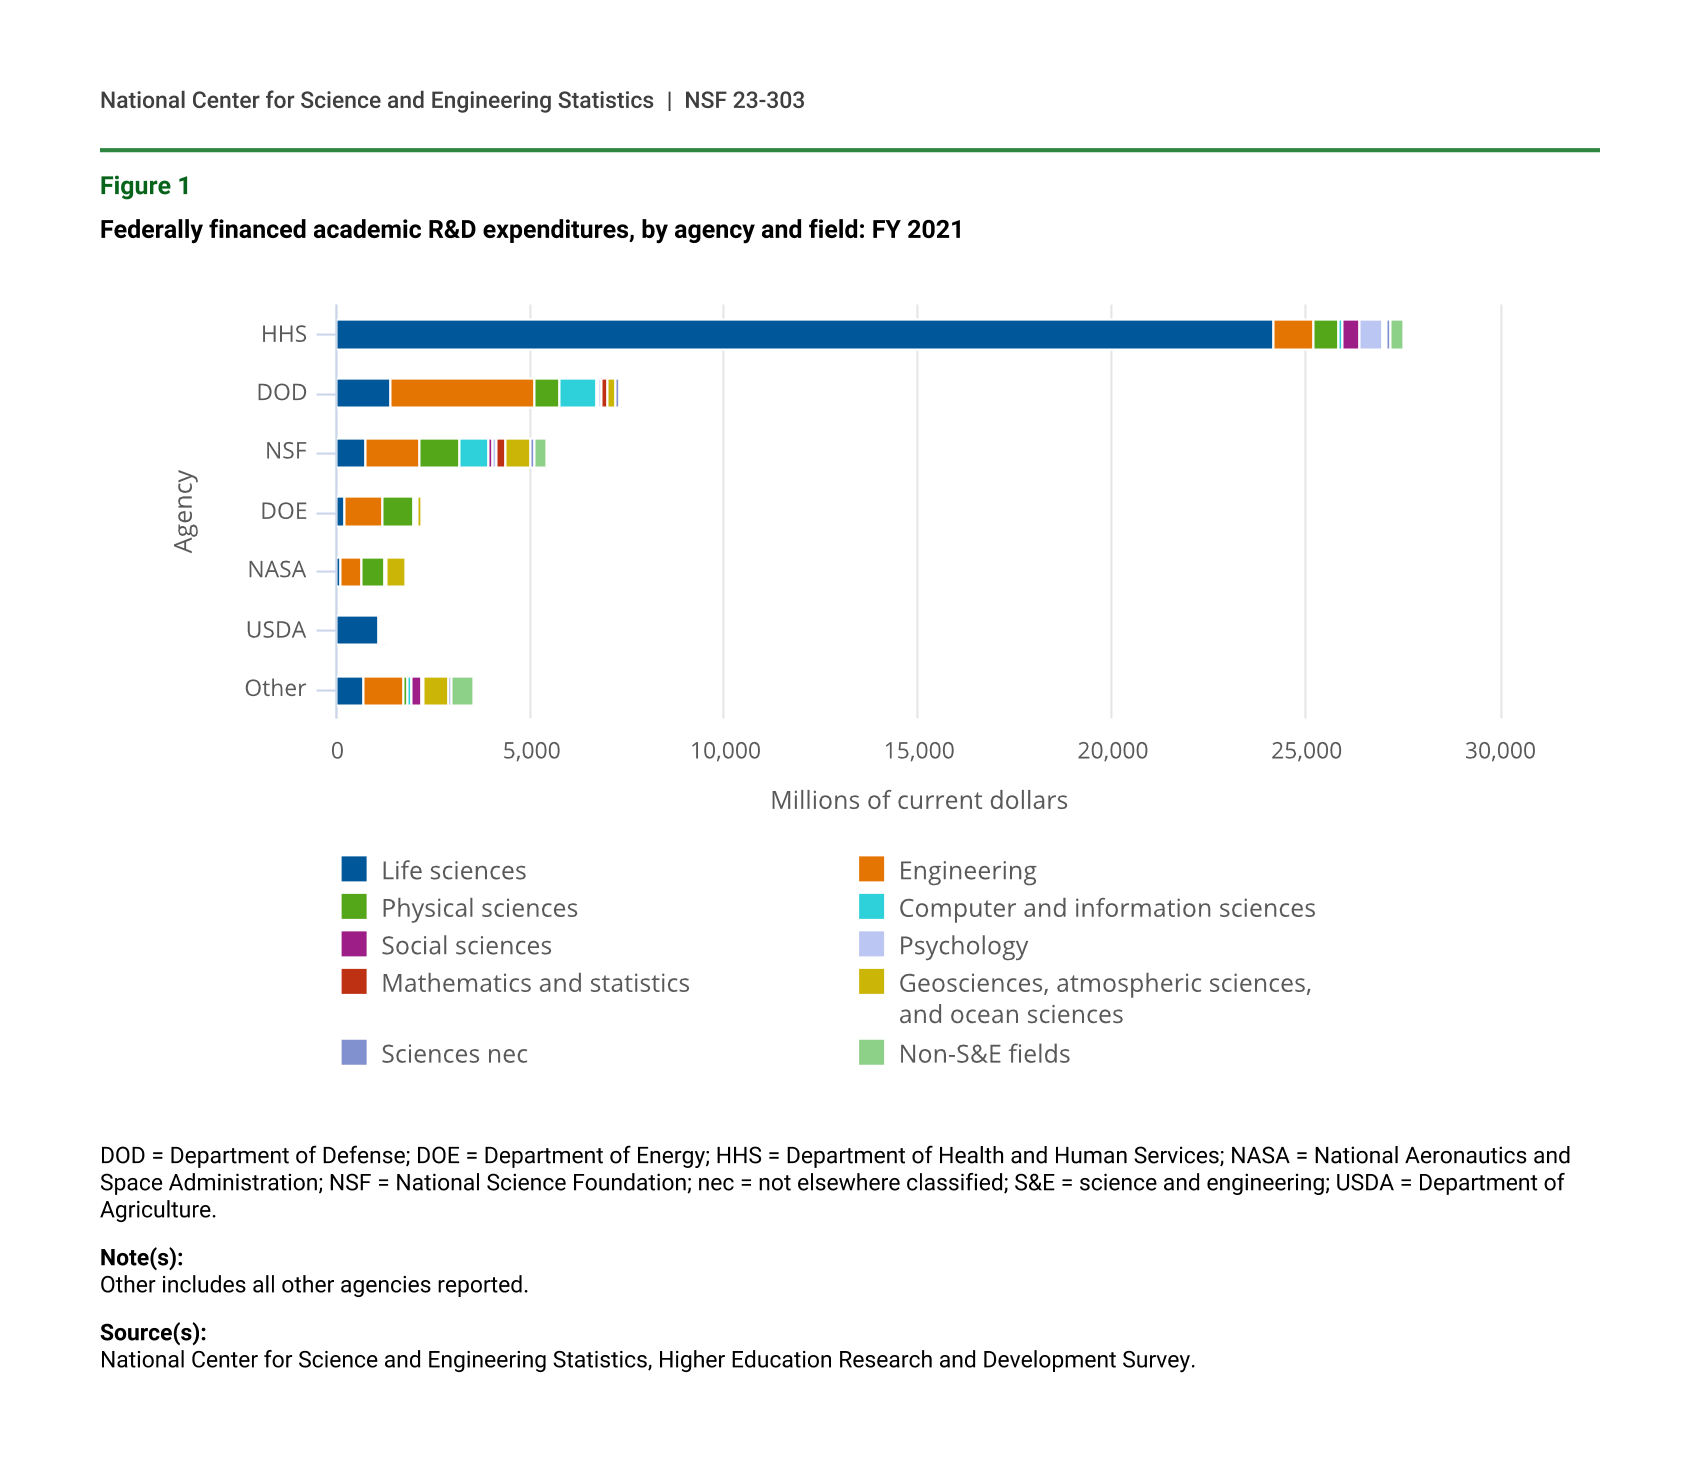Click the Physical sciences legend swatch
This screenshot has width=1699, height=1482.
coord(354,907)
